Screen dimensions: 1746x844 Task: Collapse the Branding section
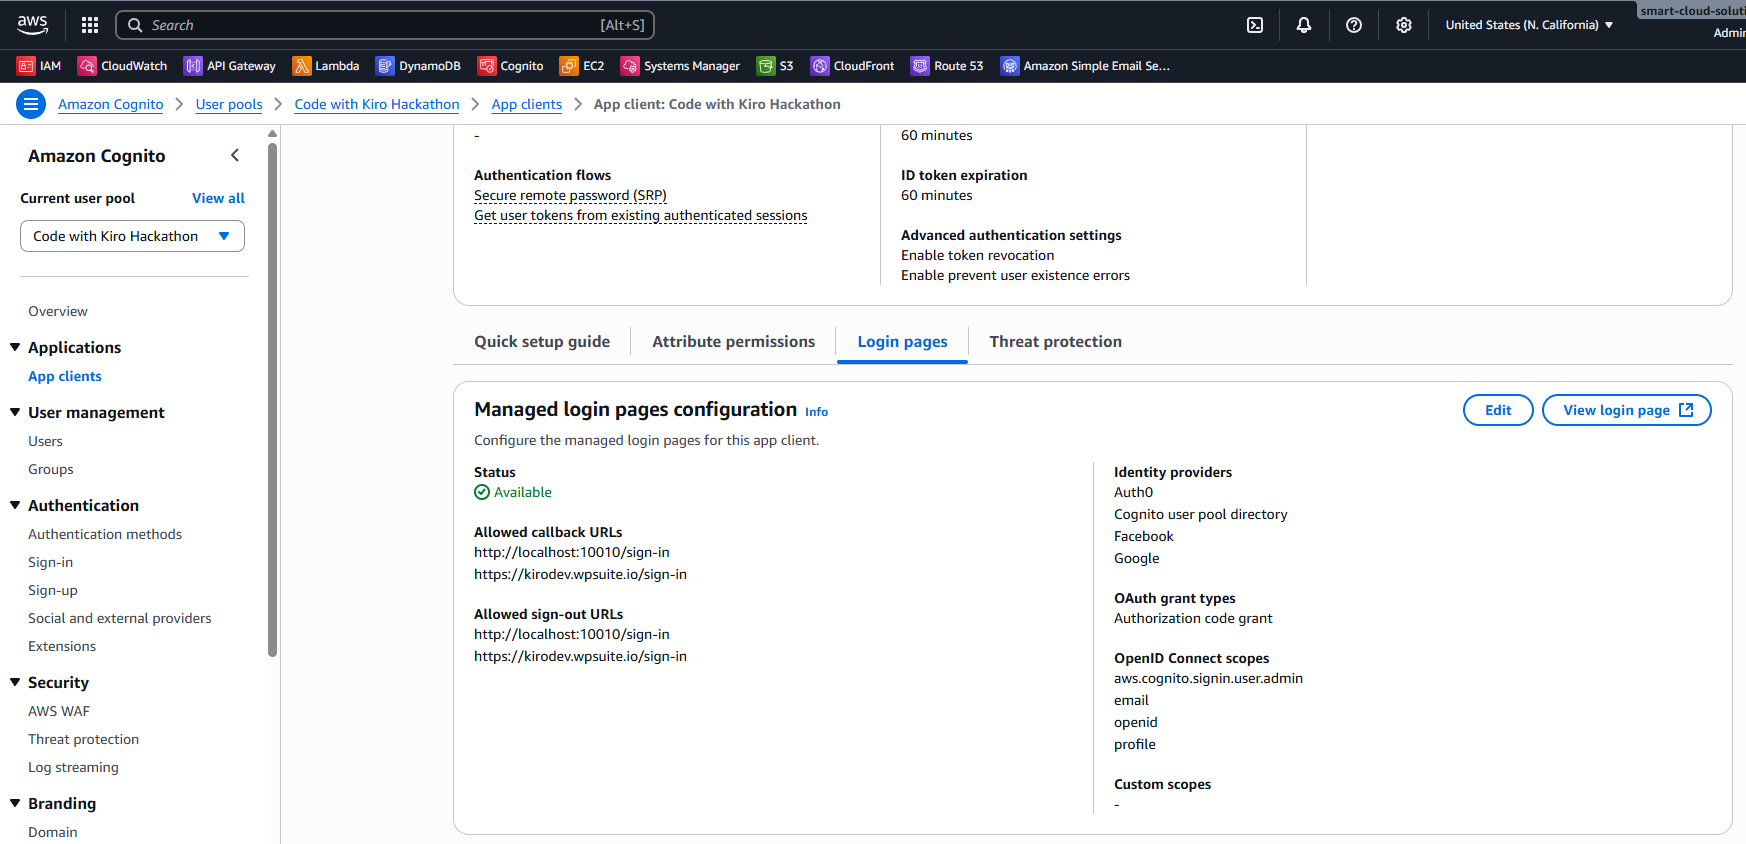pos(15,803)
